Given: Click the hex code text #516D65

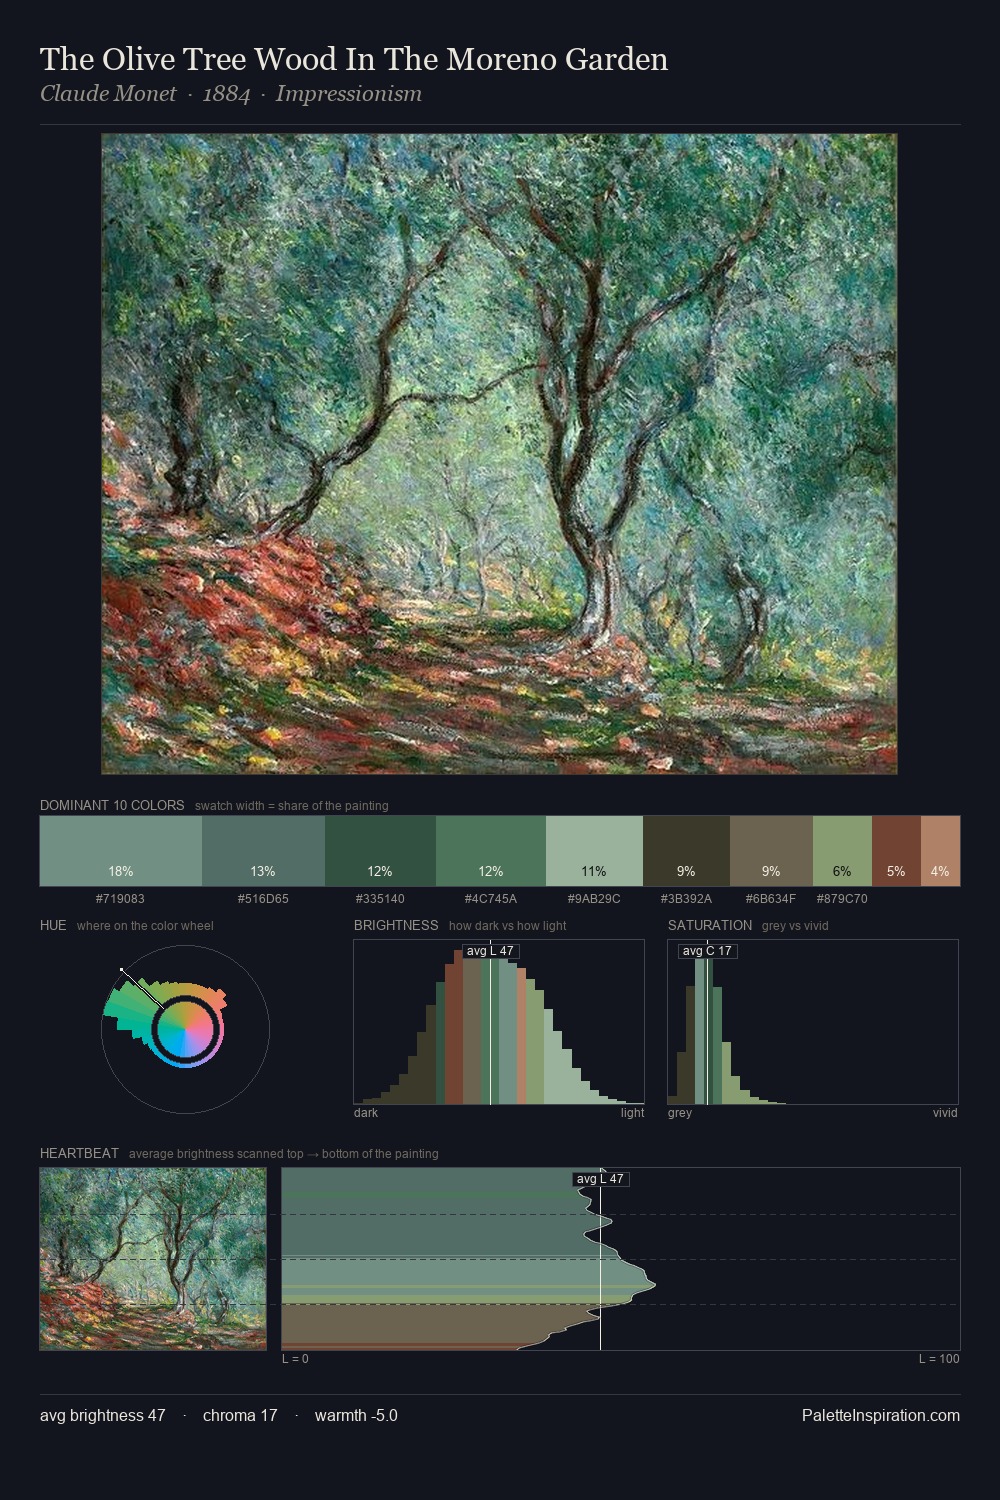Looking at the screenshot, I should coord(263,899).
